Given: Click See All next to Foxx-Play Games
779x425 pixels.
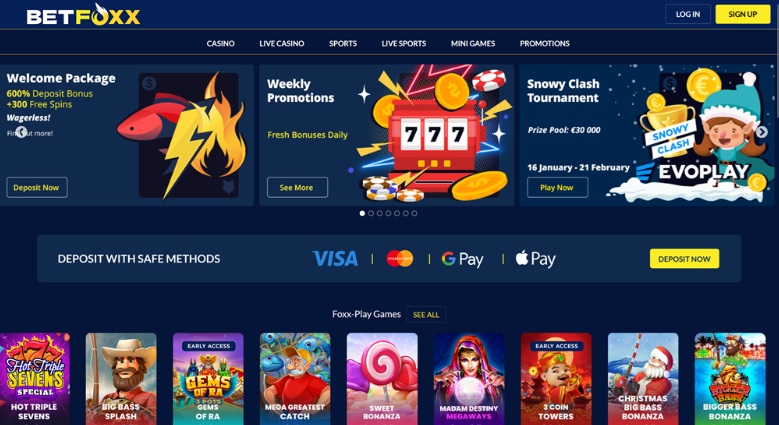Looking at the screenshot, I should [x=426, y=315].
